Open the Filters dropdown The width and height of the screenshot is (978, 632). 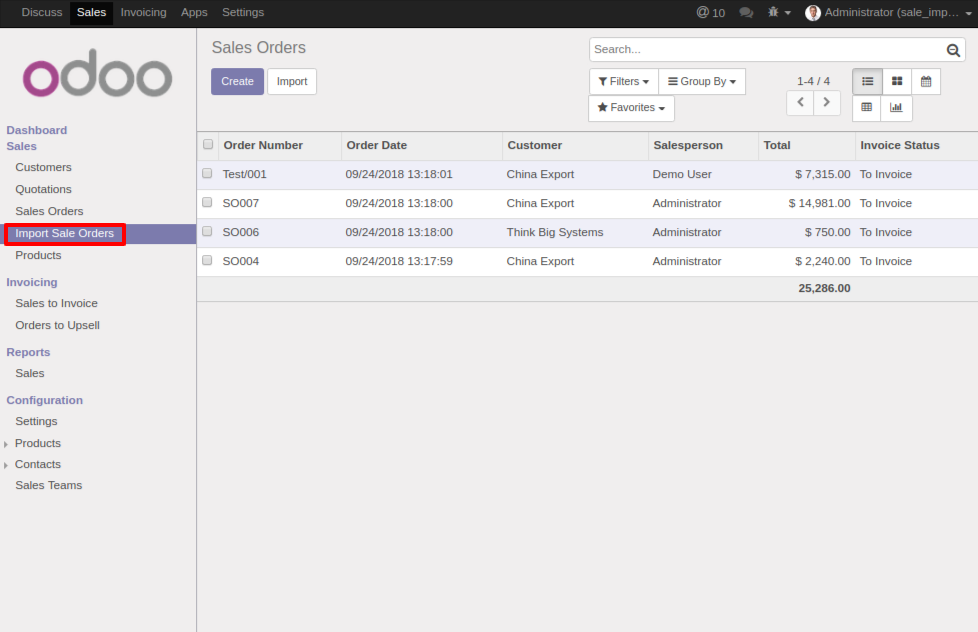pos(623,82)
